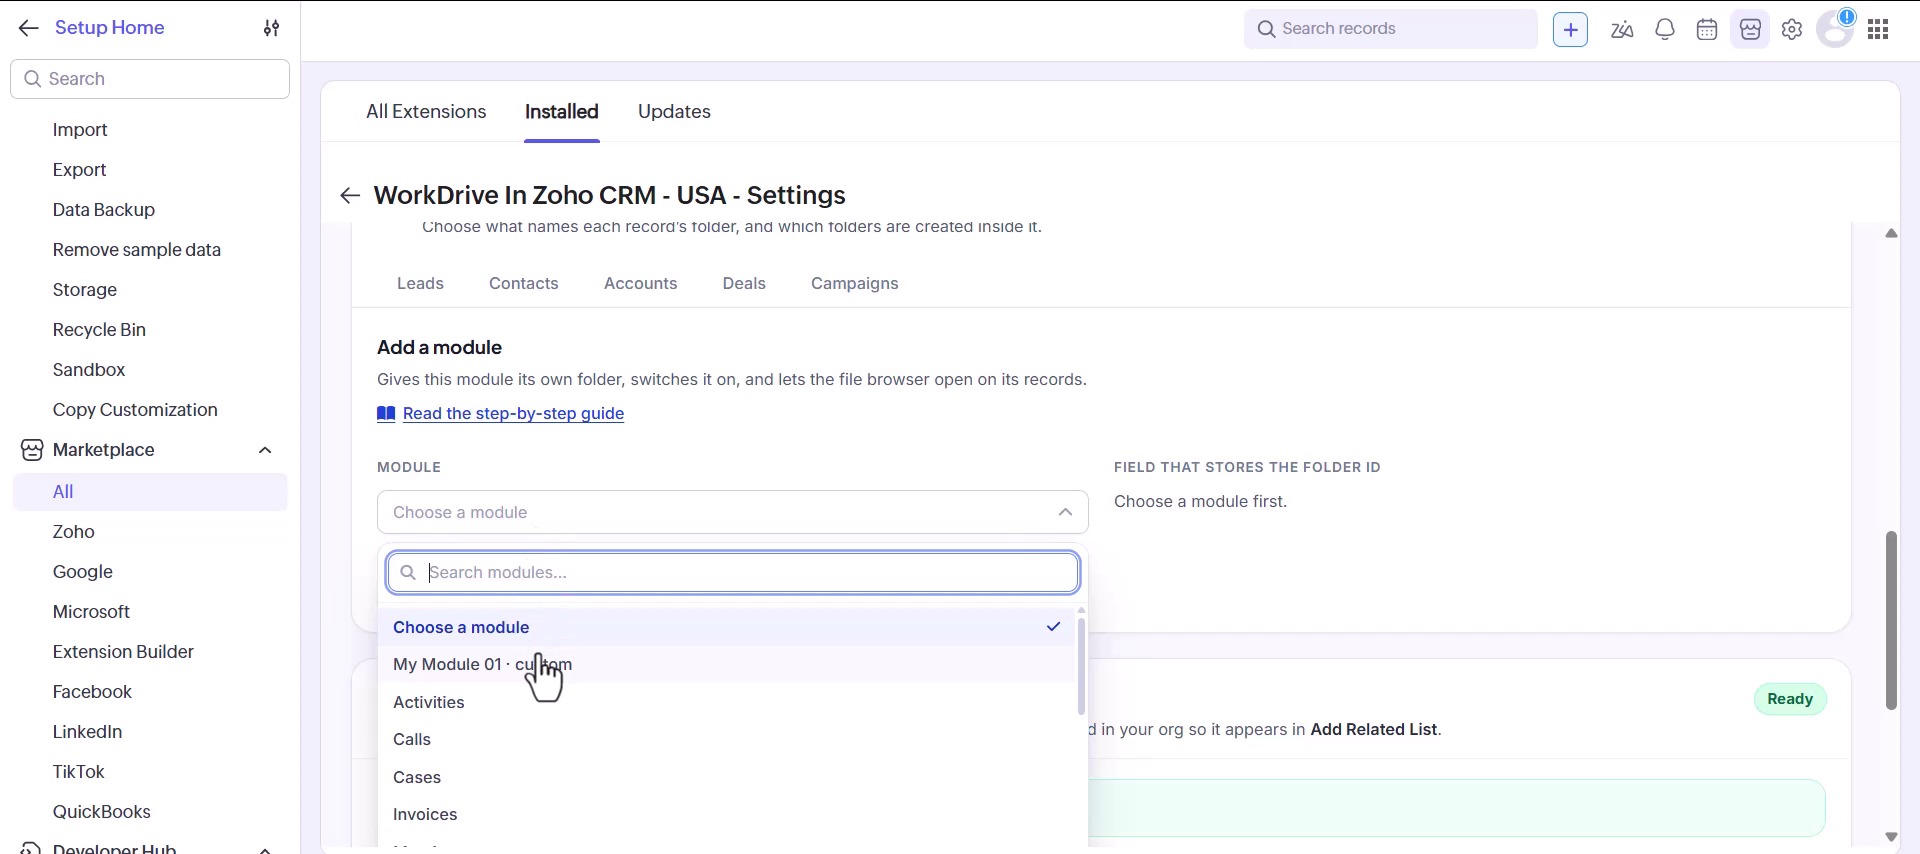Open the calendar icon in top bar
The height and width of the screenshot is (854, 1920).
pyautogui.click(x=1707, y=30)
